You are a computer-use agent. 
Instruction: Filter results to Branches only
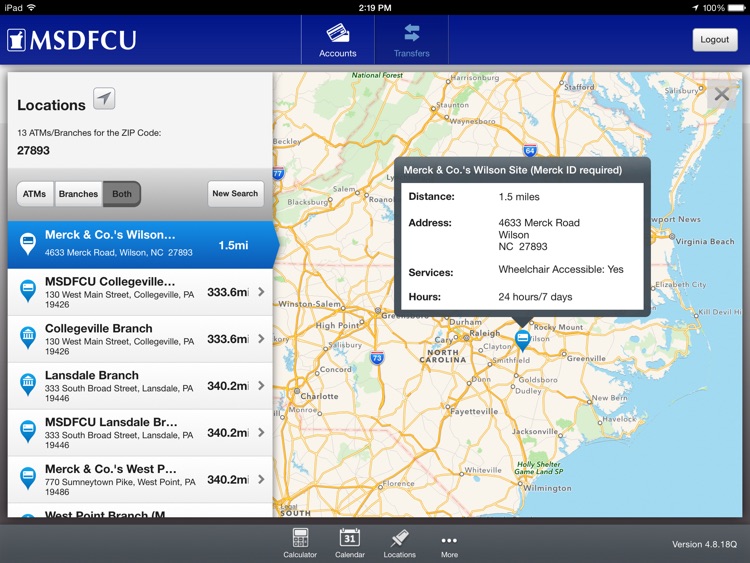coord(78,194)
